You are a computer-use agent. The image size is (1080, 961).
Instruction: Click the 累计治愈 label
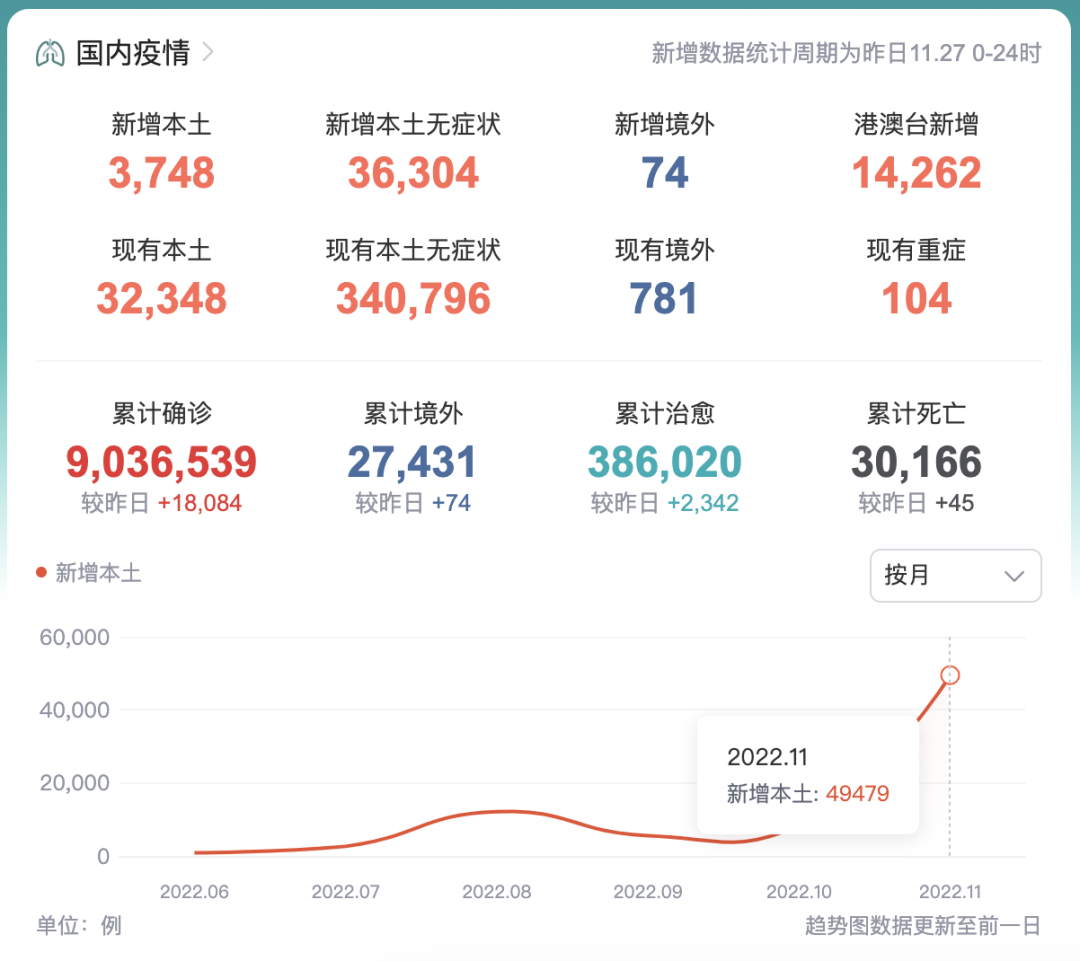664,413
